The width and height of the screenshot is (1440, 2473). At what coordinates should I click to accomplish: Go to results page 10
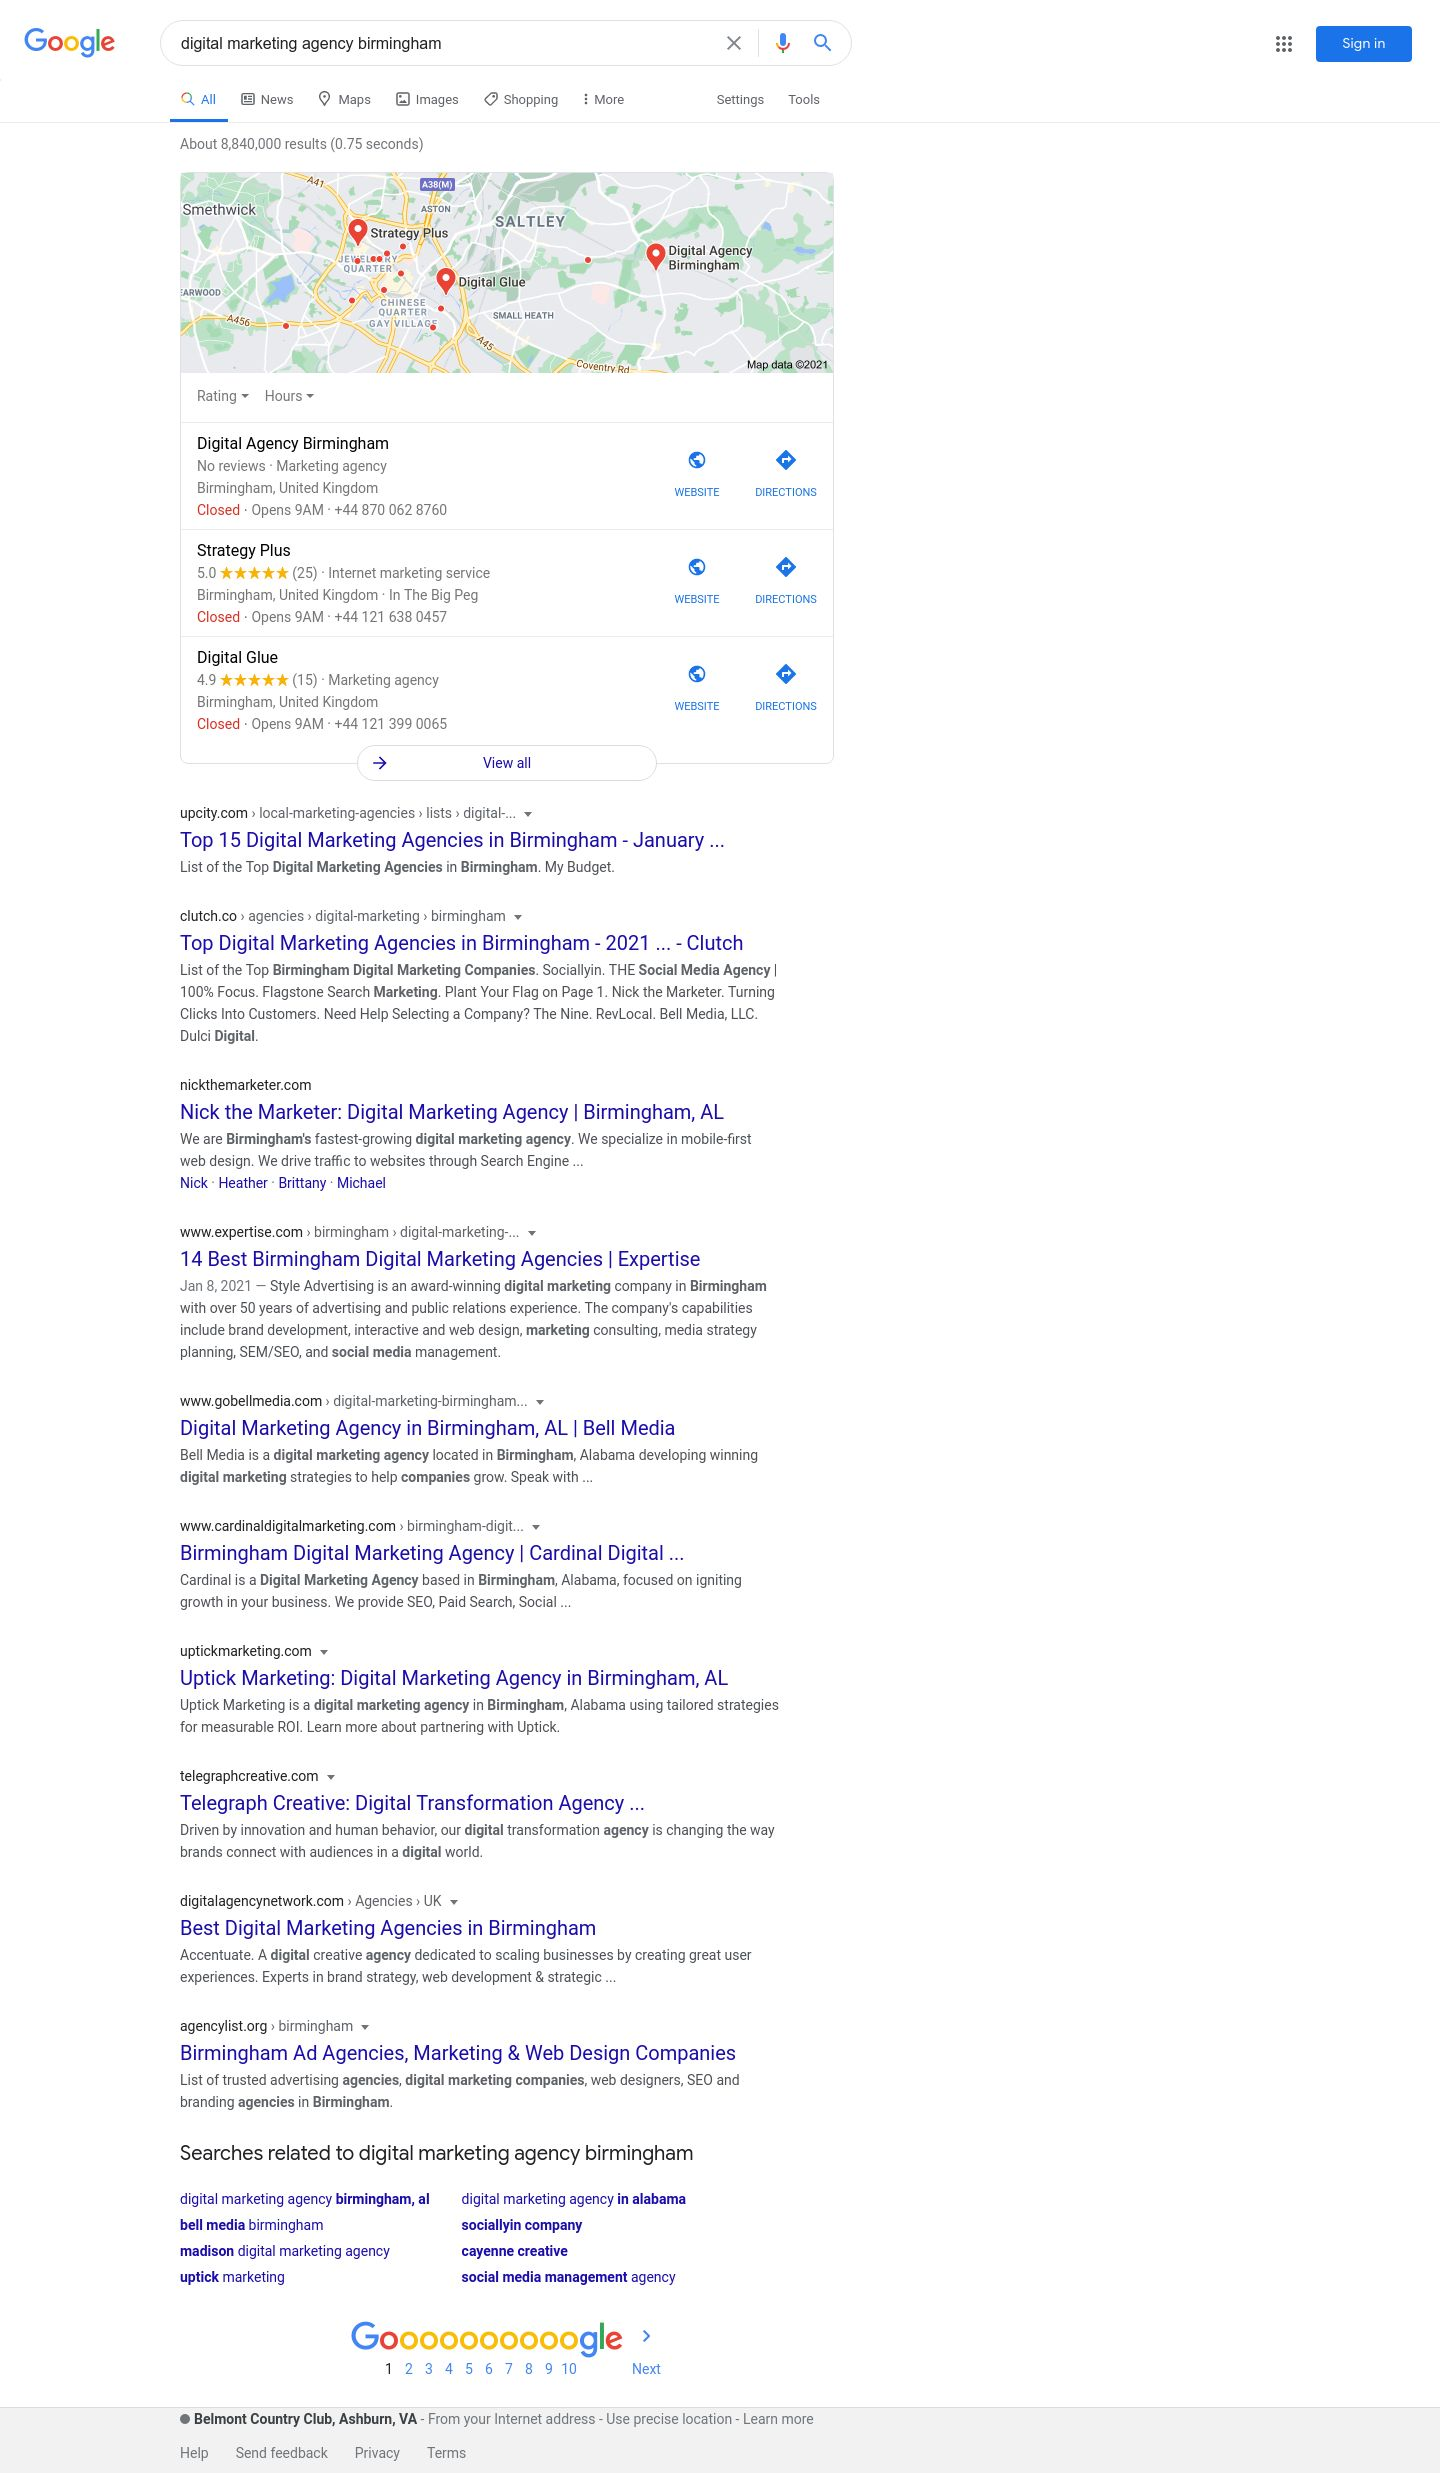569,2369
